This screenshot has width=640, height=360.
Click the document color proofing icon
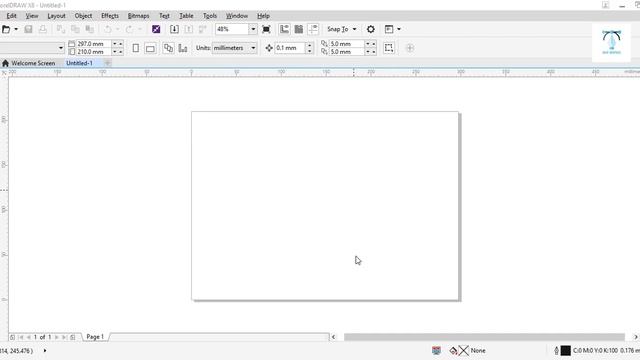(x=436, y=351)
